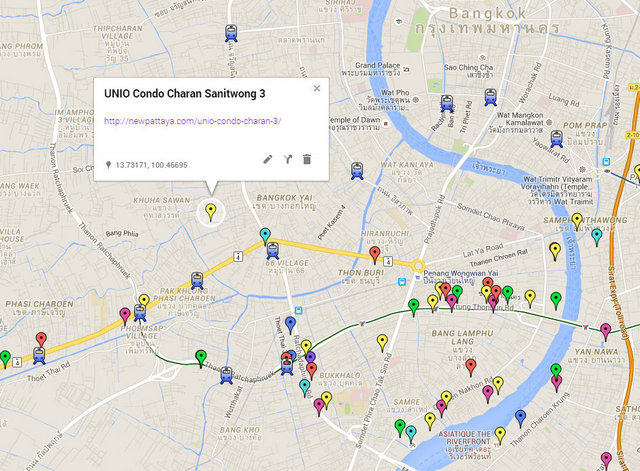The width and height of the screenshot is (640, 471).
Task: Edit the UNIO Condo marker with pencil icon
Action: pos(268,159)
